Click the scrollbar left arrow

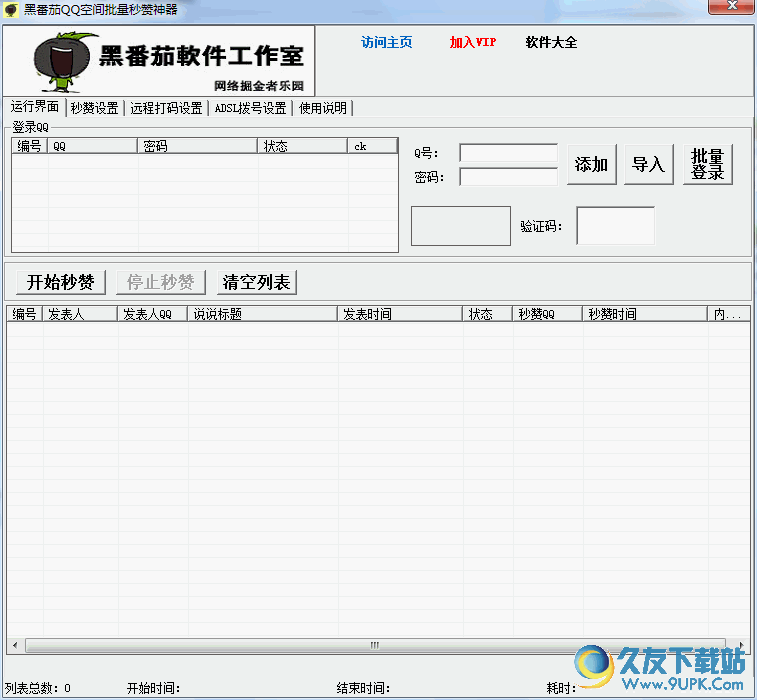pyautogui.click(x=15, y=645)
